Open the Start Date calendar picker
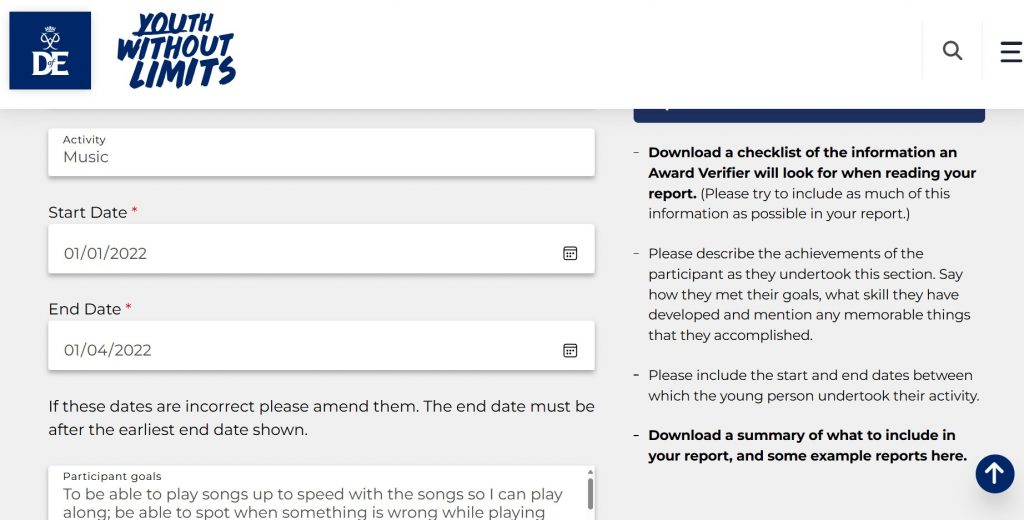This screenshot has height=520, width=1024. (x=570, y=254)
